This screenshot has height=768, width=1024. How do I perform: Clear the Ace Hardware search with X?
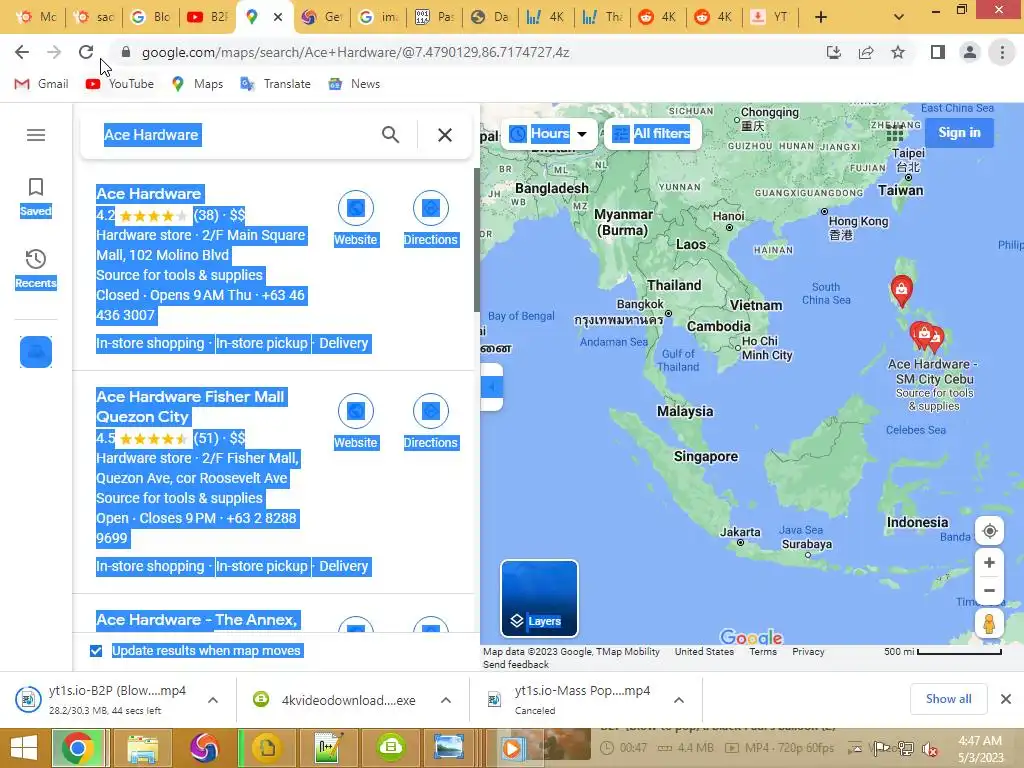[x=445, y=135]
